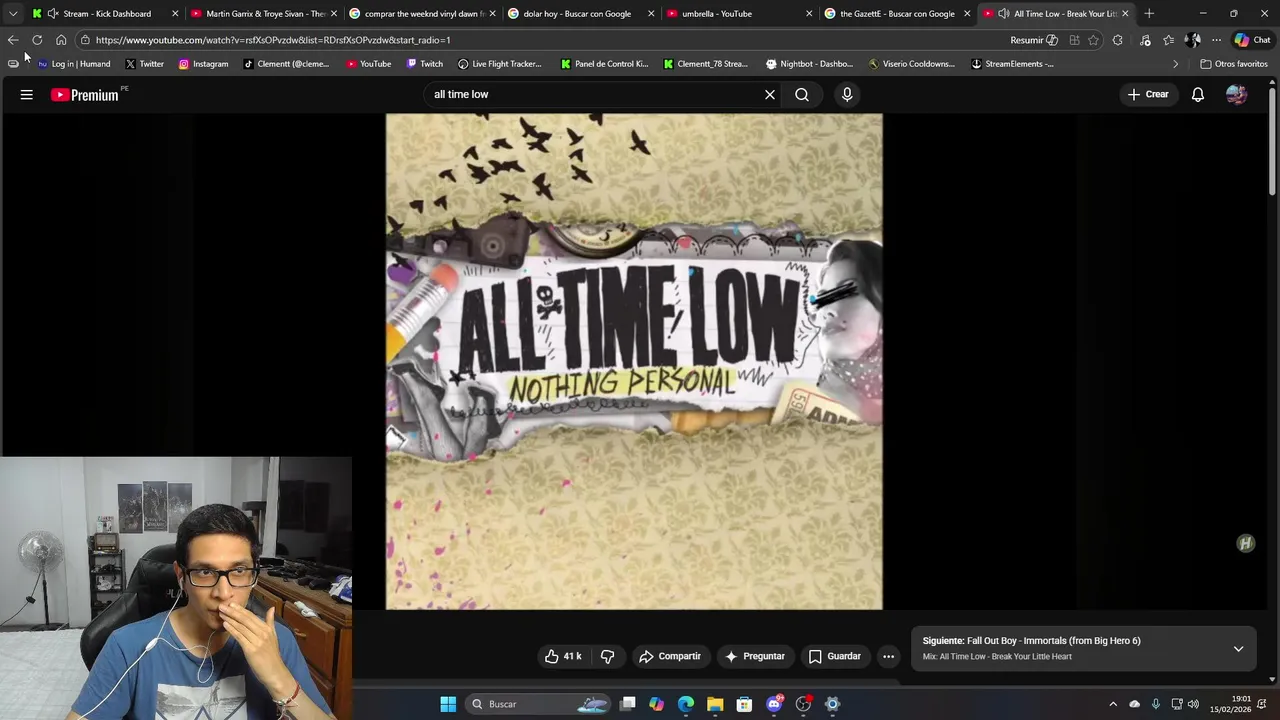Click the Resumir Copilot button
1280x720 pixels.
click(x=1034, y=40)
